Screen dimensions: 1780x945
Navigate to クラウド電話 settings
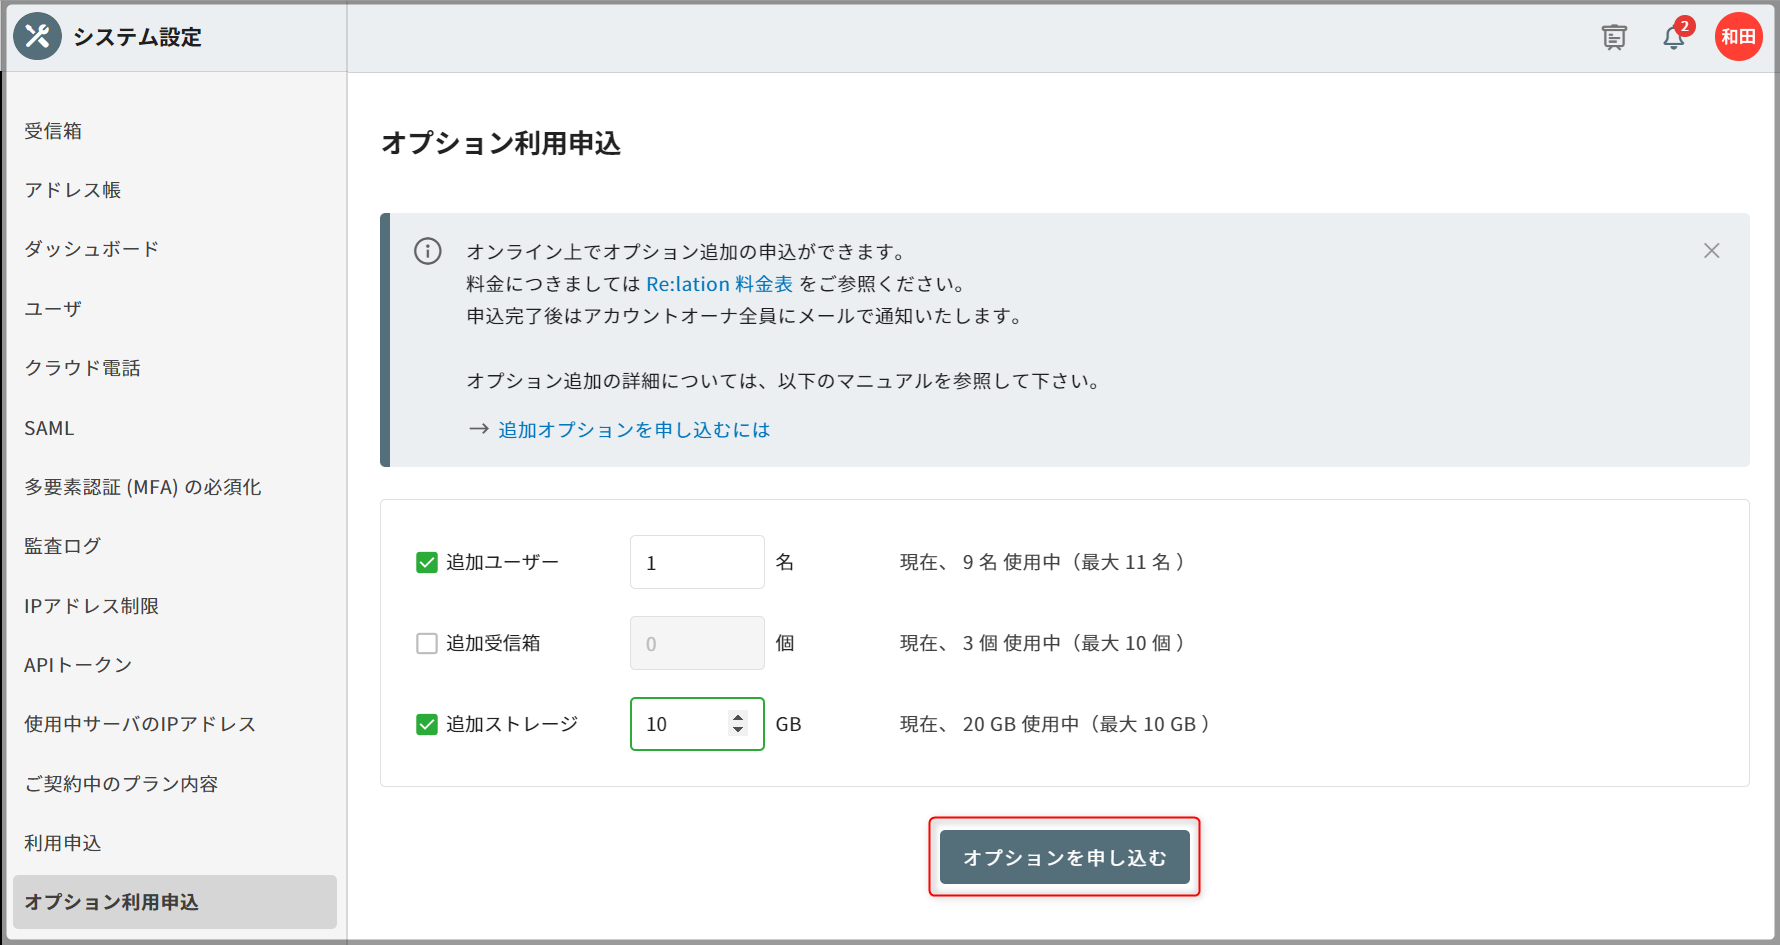(x=82, y=368)
